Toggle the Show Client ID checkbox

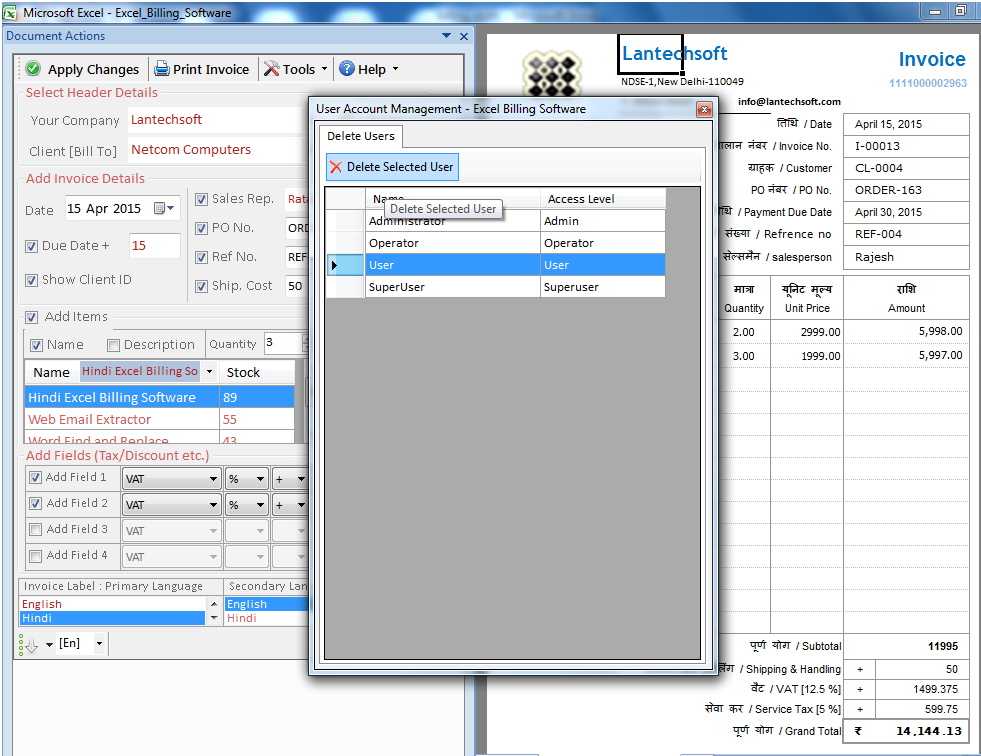(x=31, y=280)
